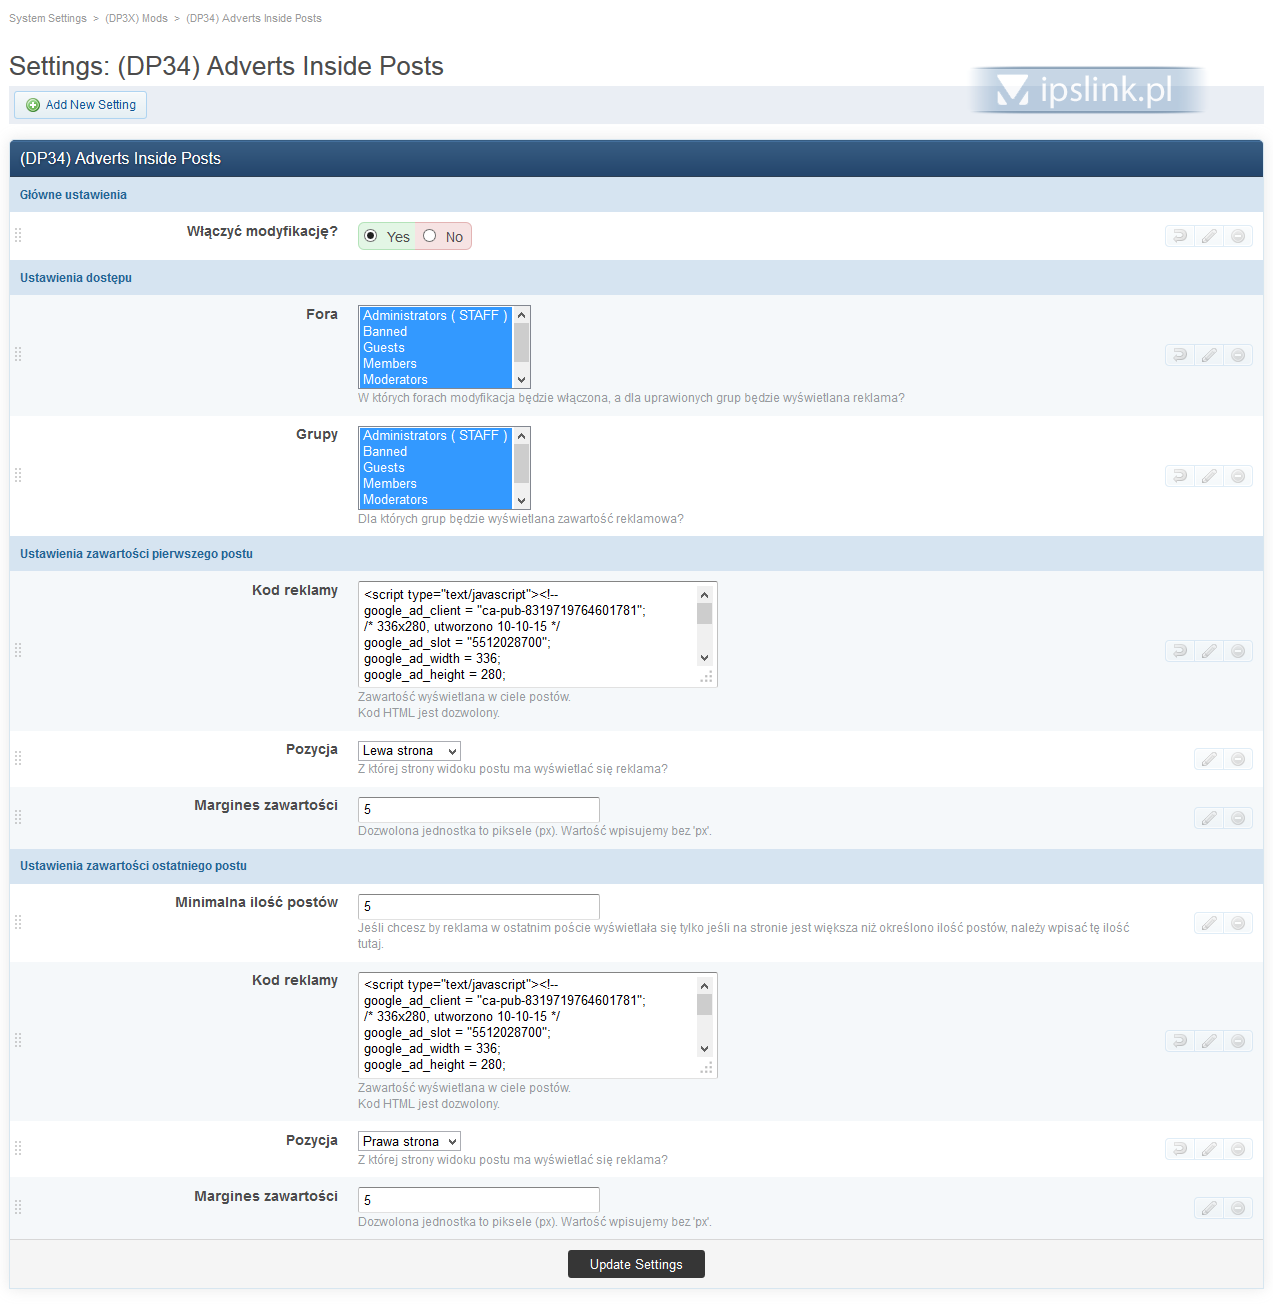Open the Lewa strona position dropdown
The image size is (1273, 1314).
pyautogui.click(x=409, y=751)
